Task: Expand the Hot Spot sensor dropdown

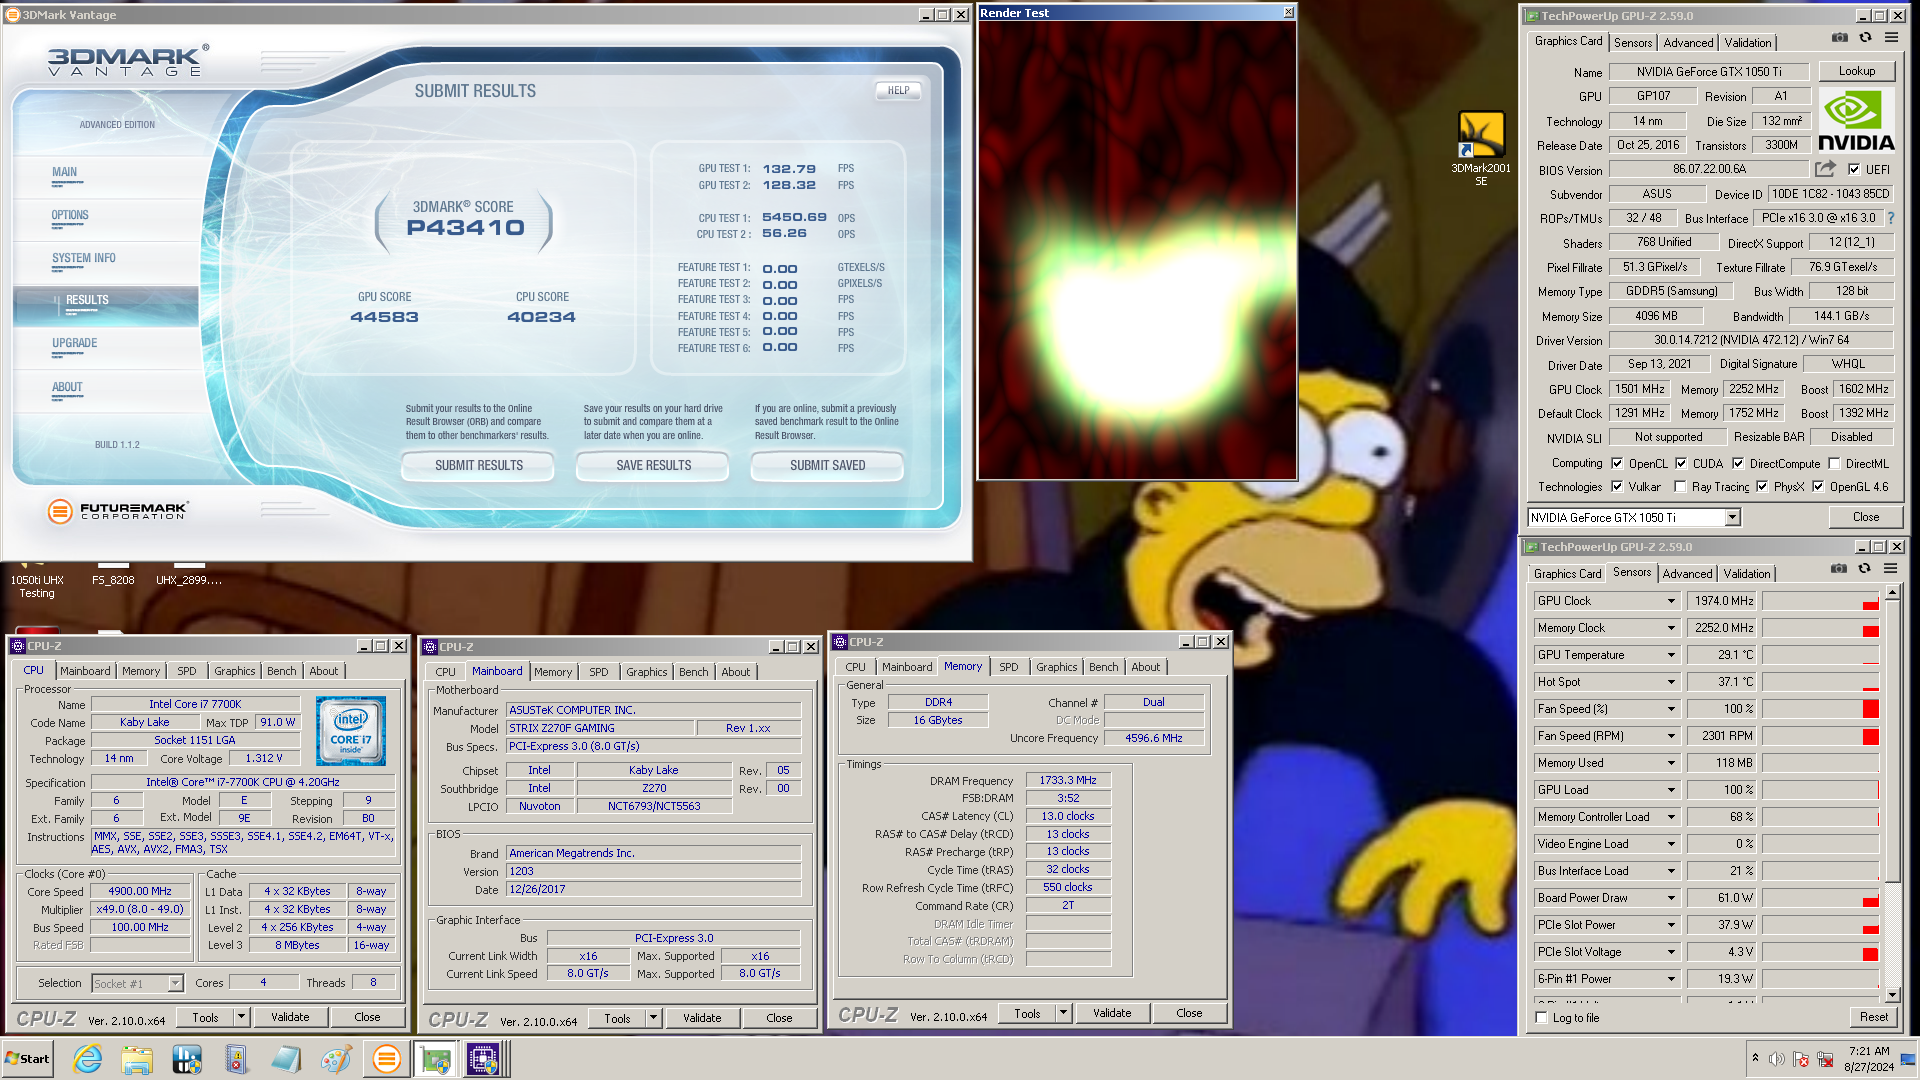Action: point(1671,682)
